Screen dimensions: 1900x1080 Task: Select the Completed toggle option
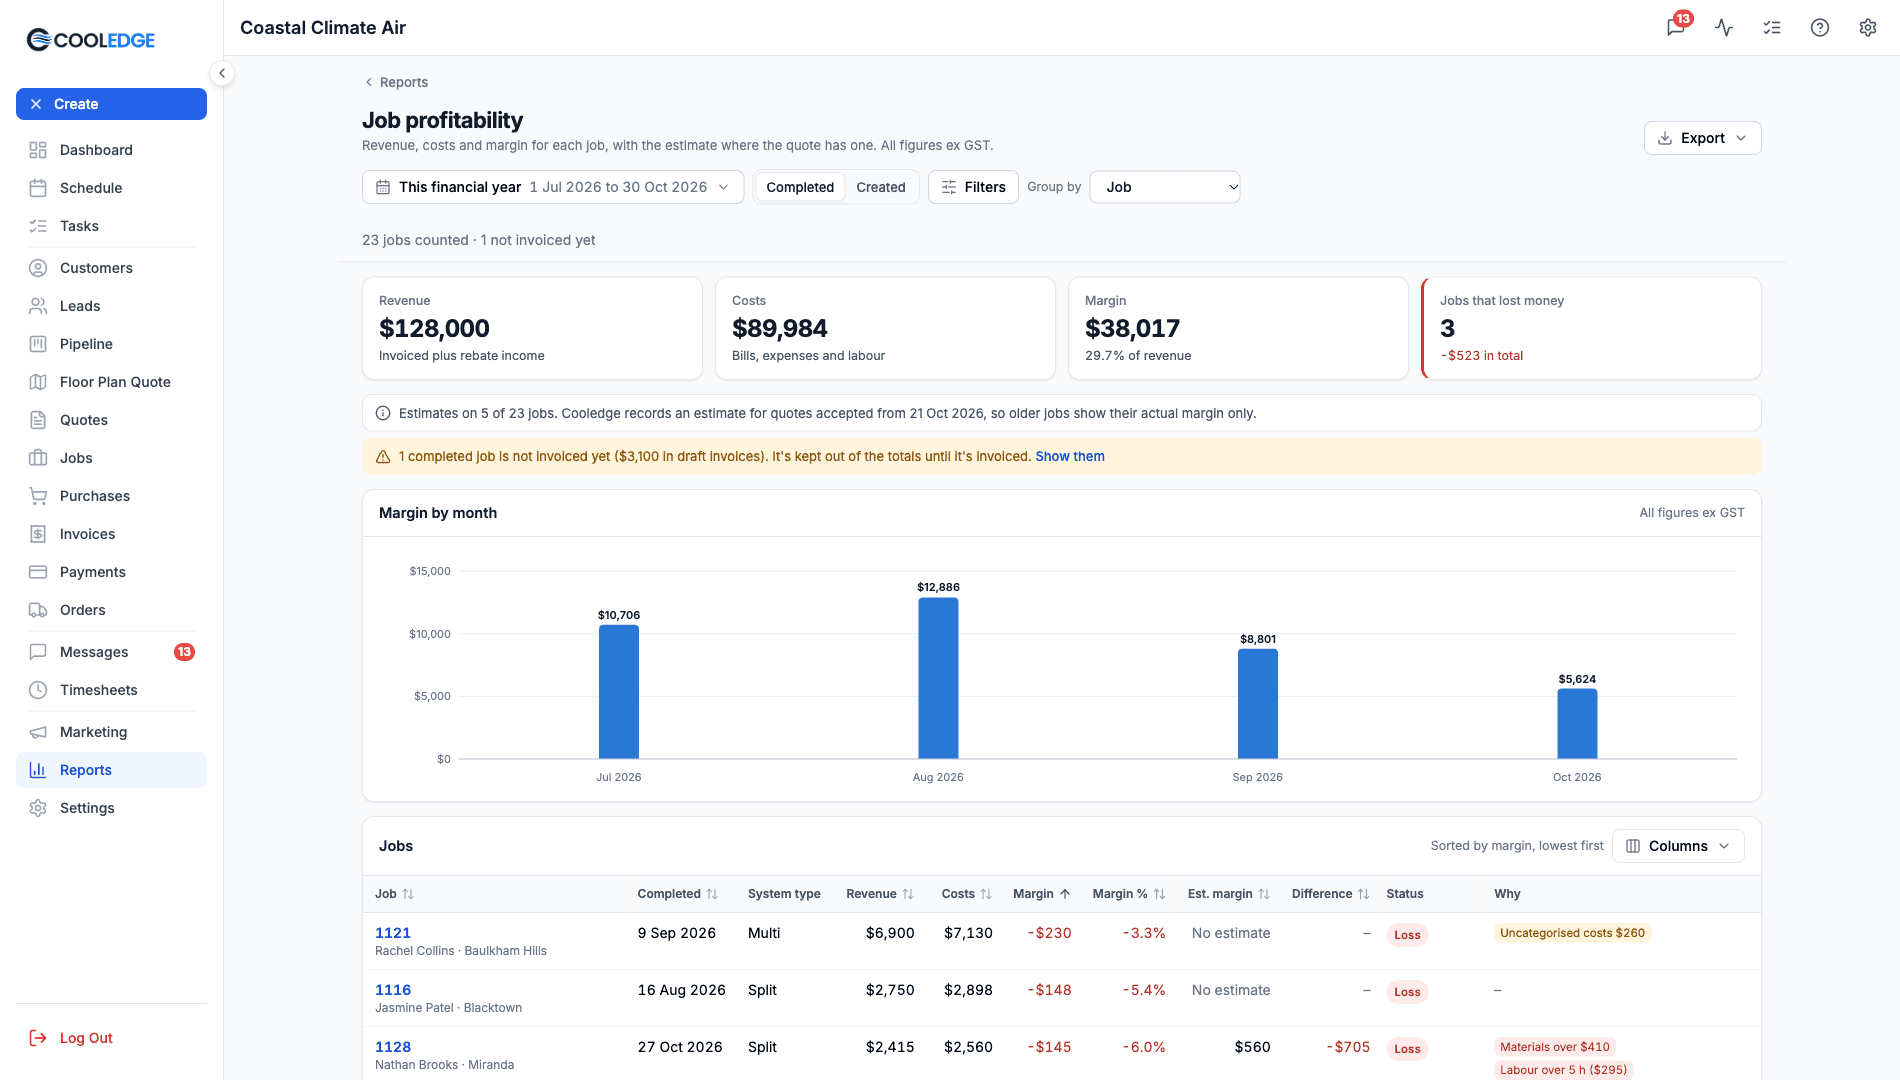tap(800, 187)
